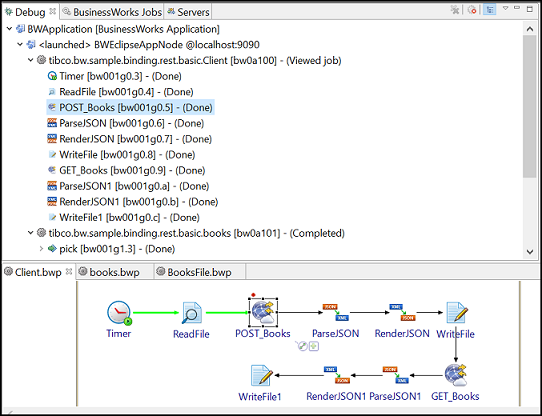Click the debug tree scrollbar down arrow
This screenshot has height=416, width=542.
pyautogui.click(x=530, y=251)
